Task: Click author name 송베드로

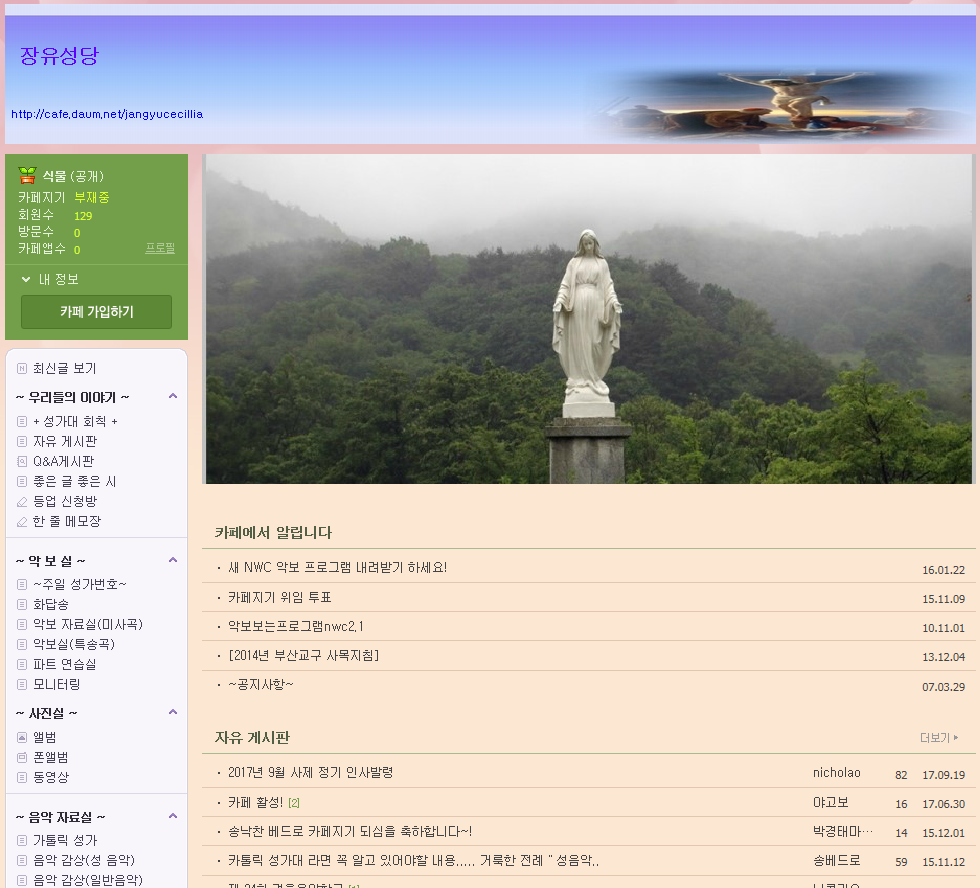Action: [x=836, y=861]
